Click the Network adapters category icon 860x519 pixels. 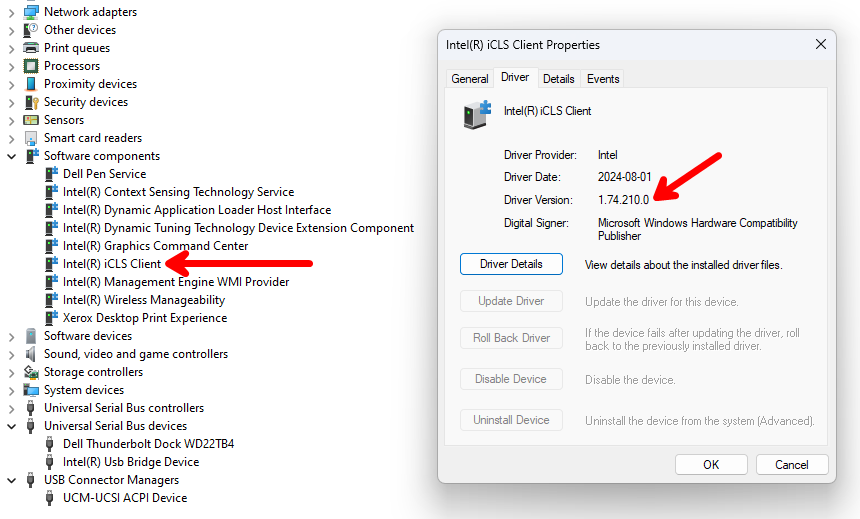31,12
